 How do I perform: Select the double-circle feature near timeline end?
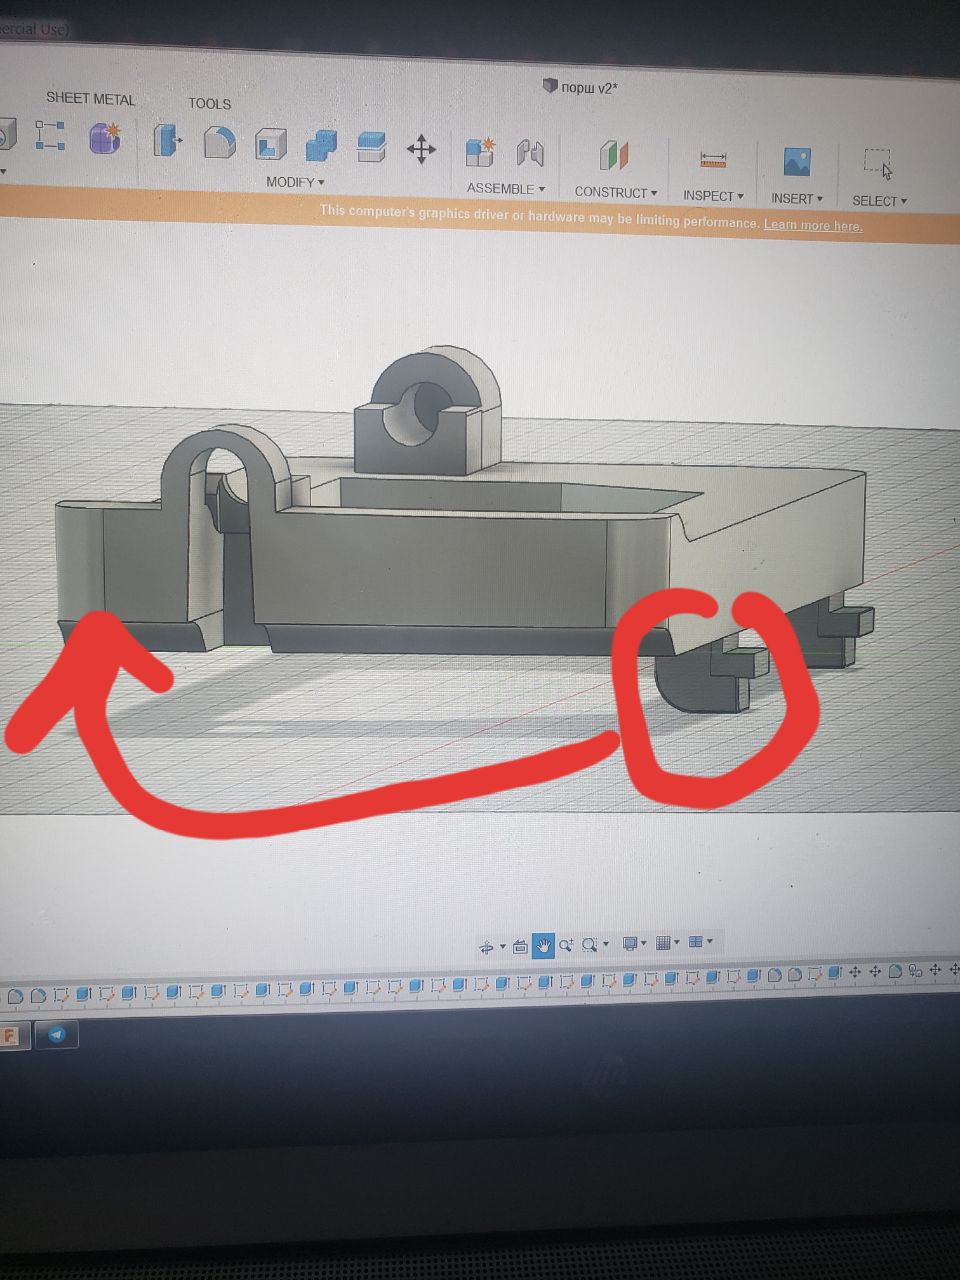915,971
